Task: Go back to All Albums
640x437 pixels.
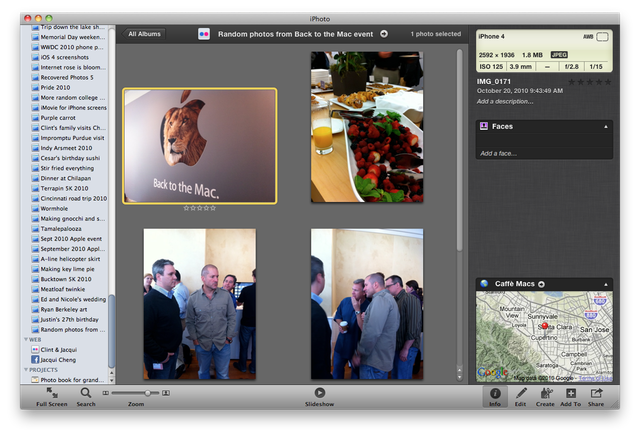Action: [x=144, y=34]
